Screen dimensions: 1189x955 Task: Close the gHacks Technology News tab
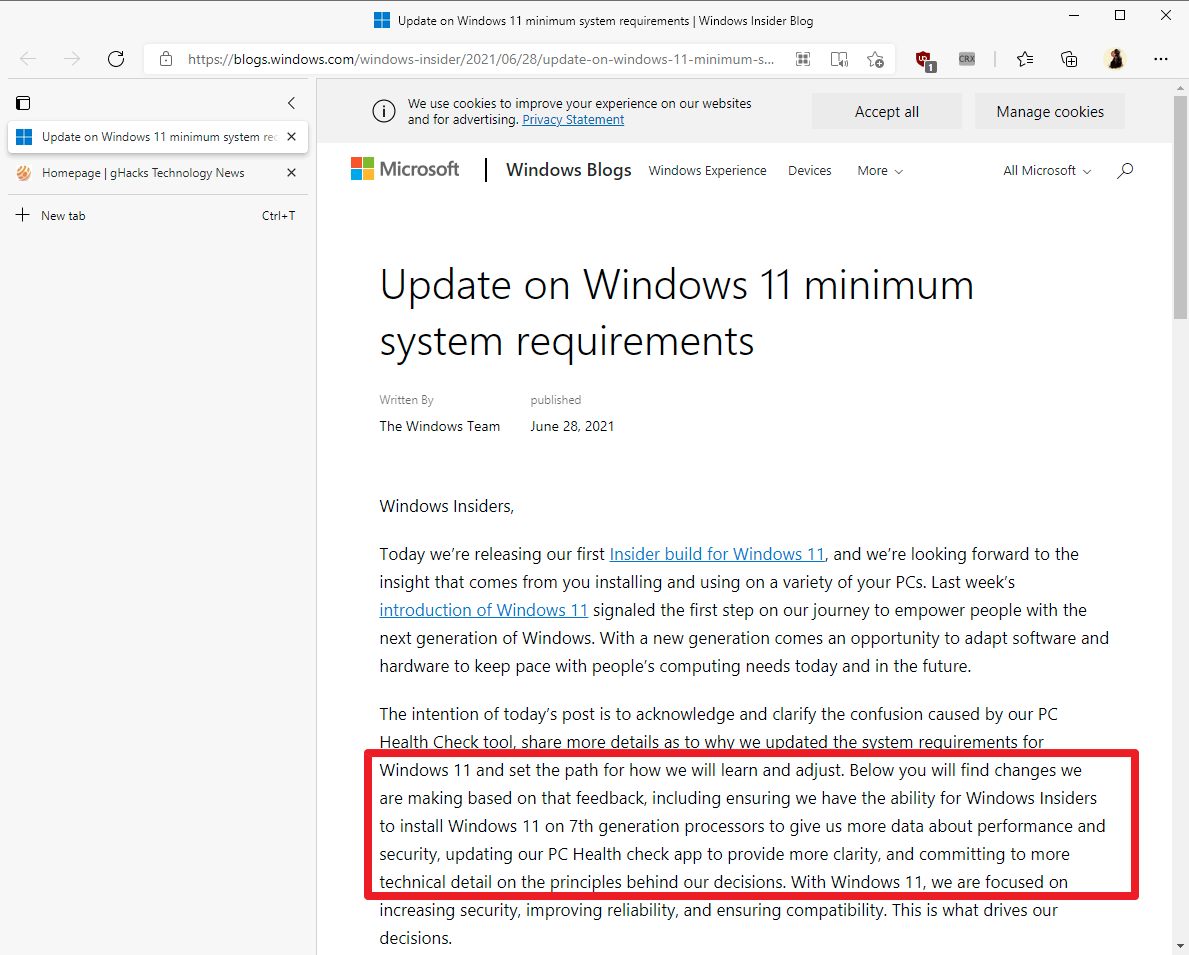click(x=291, y=173)
